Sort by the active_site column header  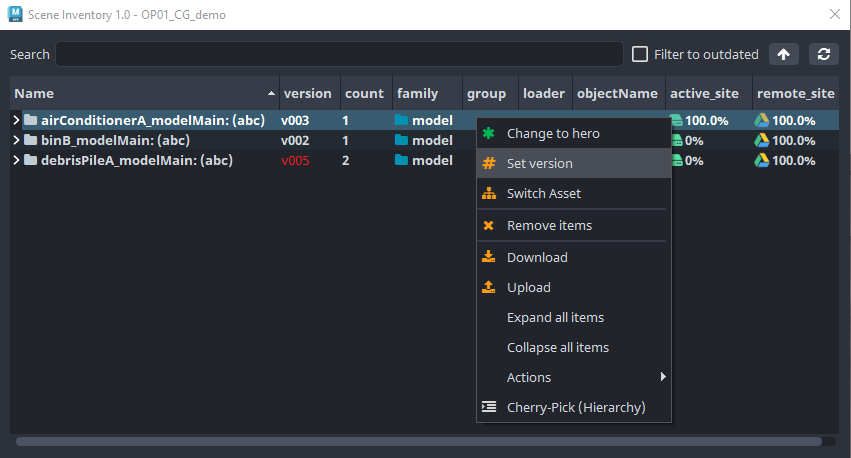coord(709,93)
